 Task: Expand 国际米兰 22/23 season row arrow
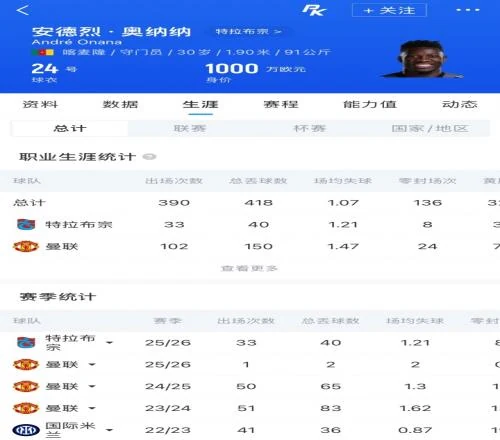pyautogui.click(x=109, y=430)
